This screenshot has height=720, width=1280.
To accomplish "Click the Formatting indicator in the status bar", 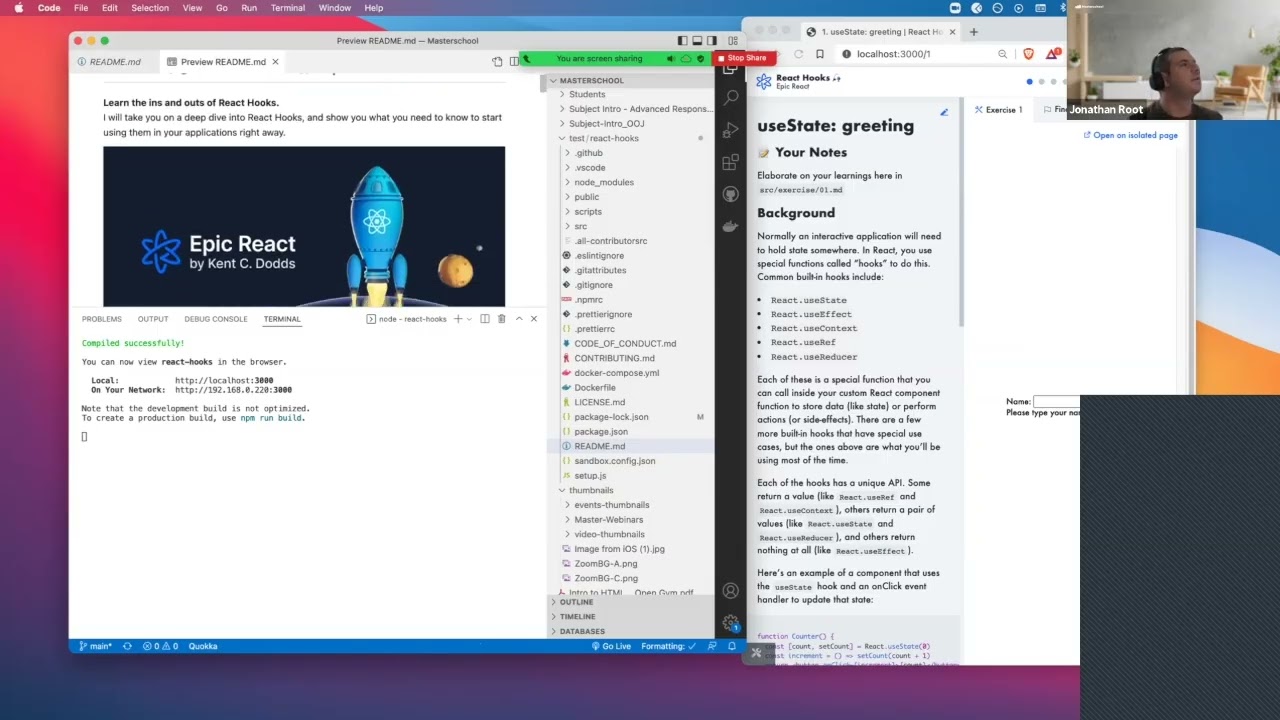I will click(x=669, y=646).
